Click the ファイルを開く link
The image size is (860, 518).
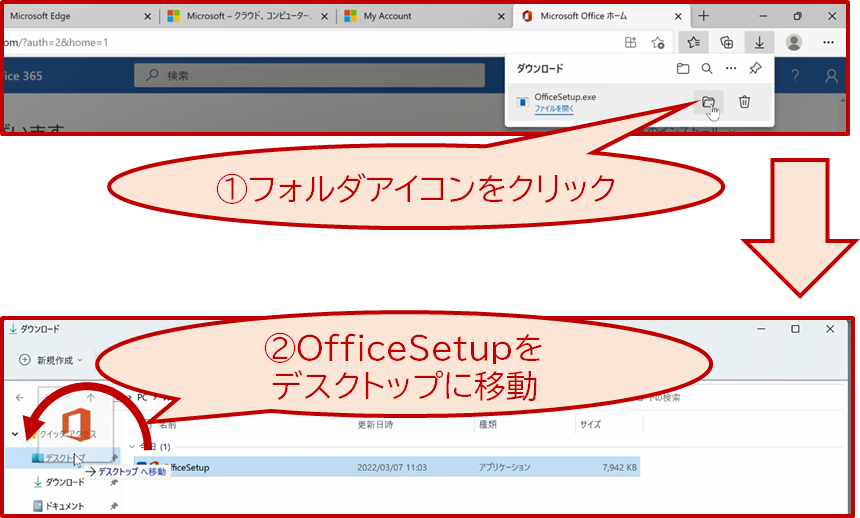(x=554, y=109)
